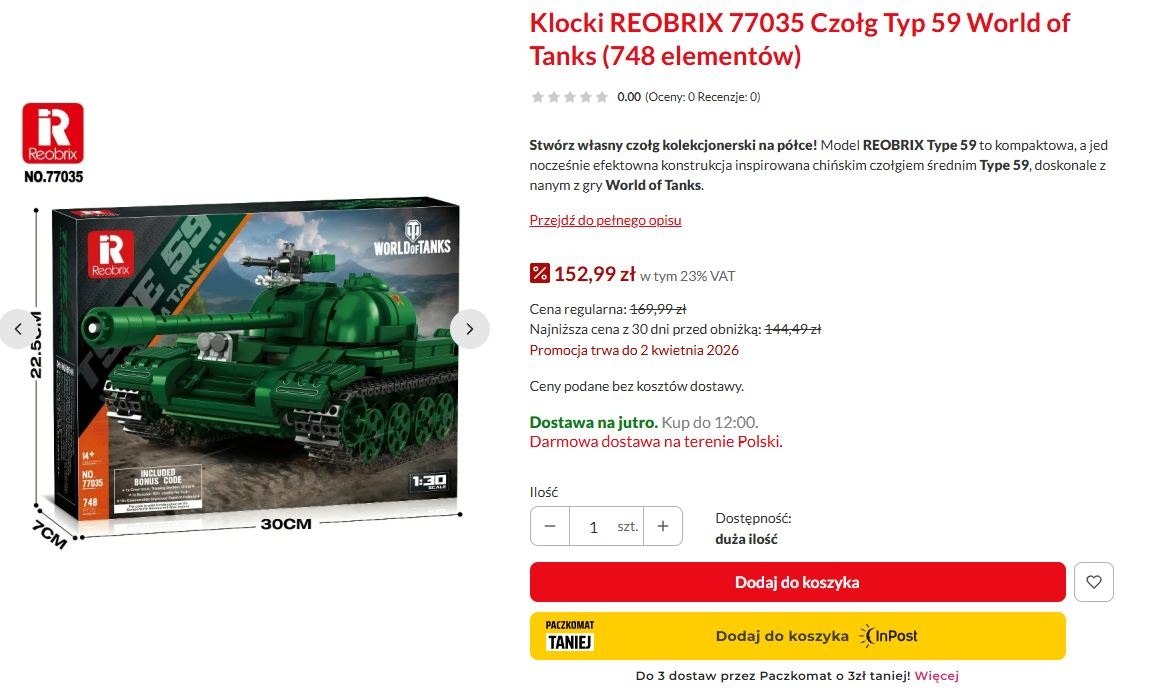The width and height of the screenshot is (1172, 691).
Task: Click the next image arrow on gallery
Action: coord(469,329)
